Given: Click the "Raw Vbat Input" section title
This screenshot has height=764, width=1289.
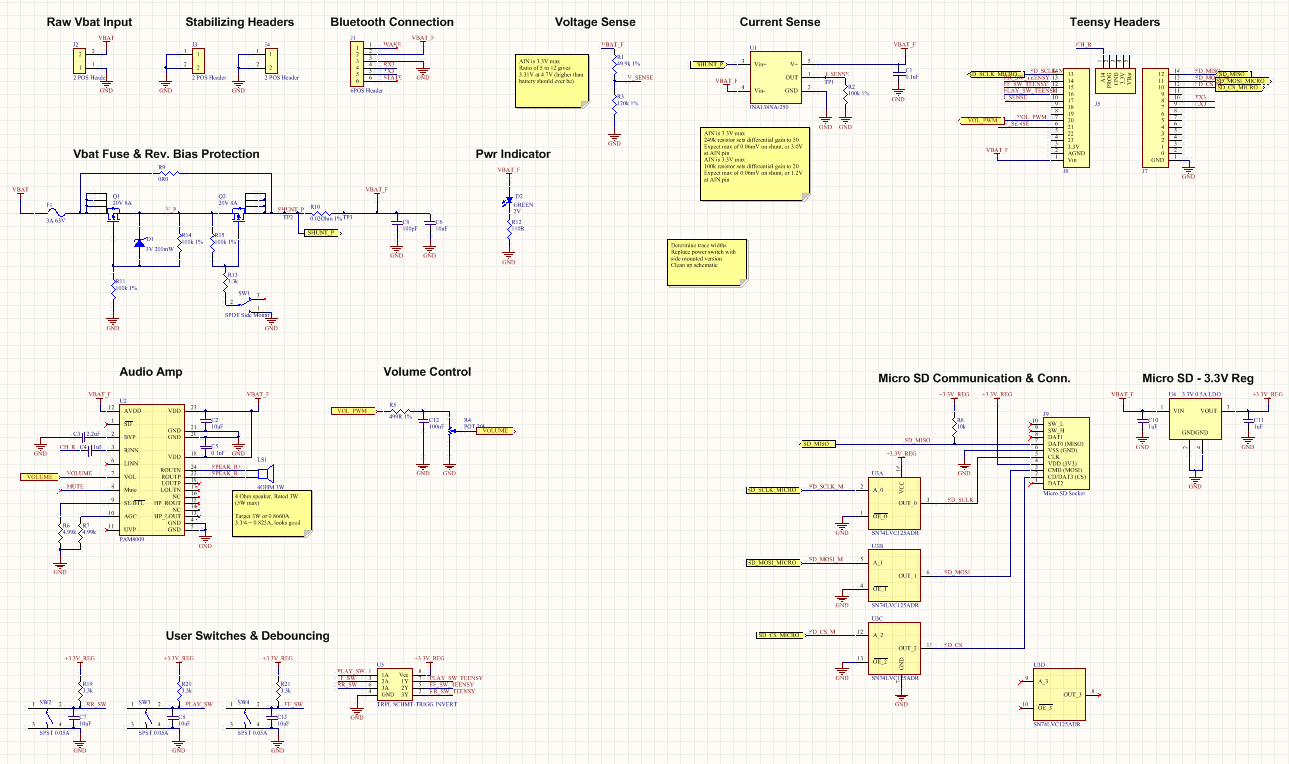Looking at the screenshot, I should [89, 22].
